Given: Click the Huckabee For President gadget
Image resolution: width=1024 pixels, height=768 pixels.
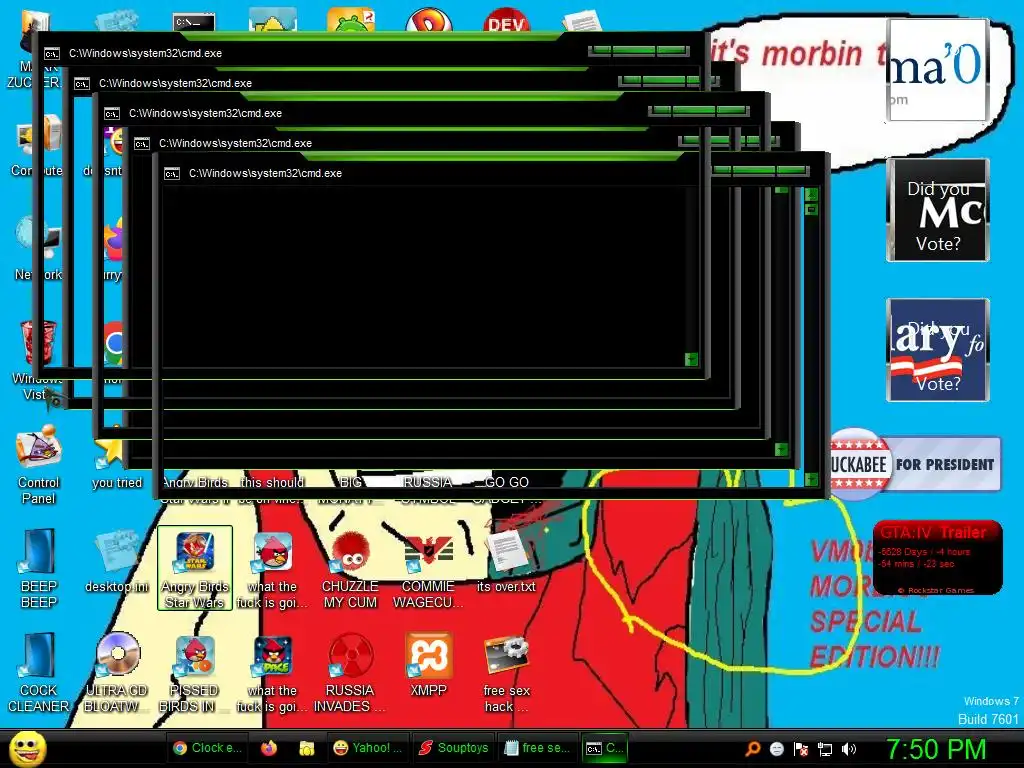Looking at the screenshot, I should [915, 464].
